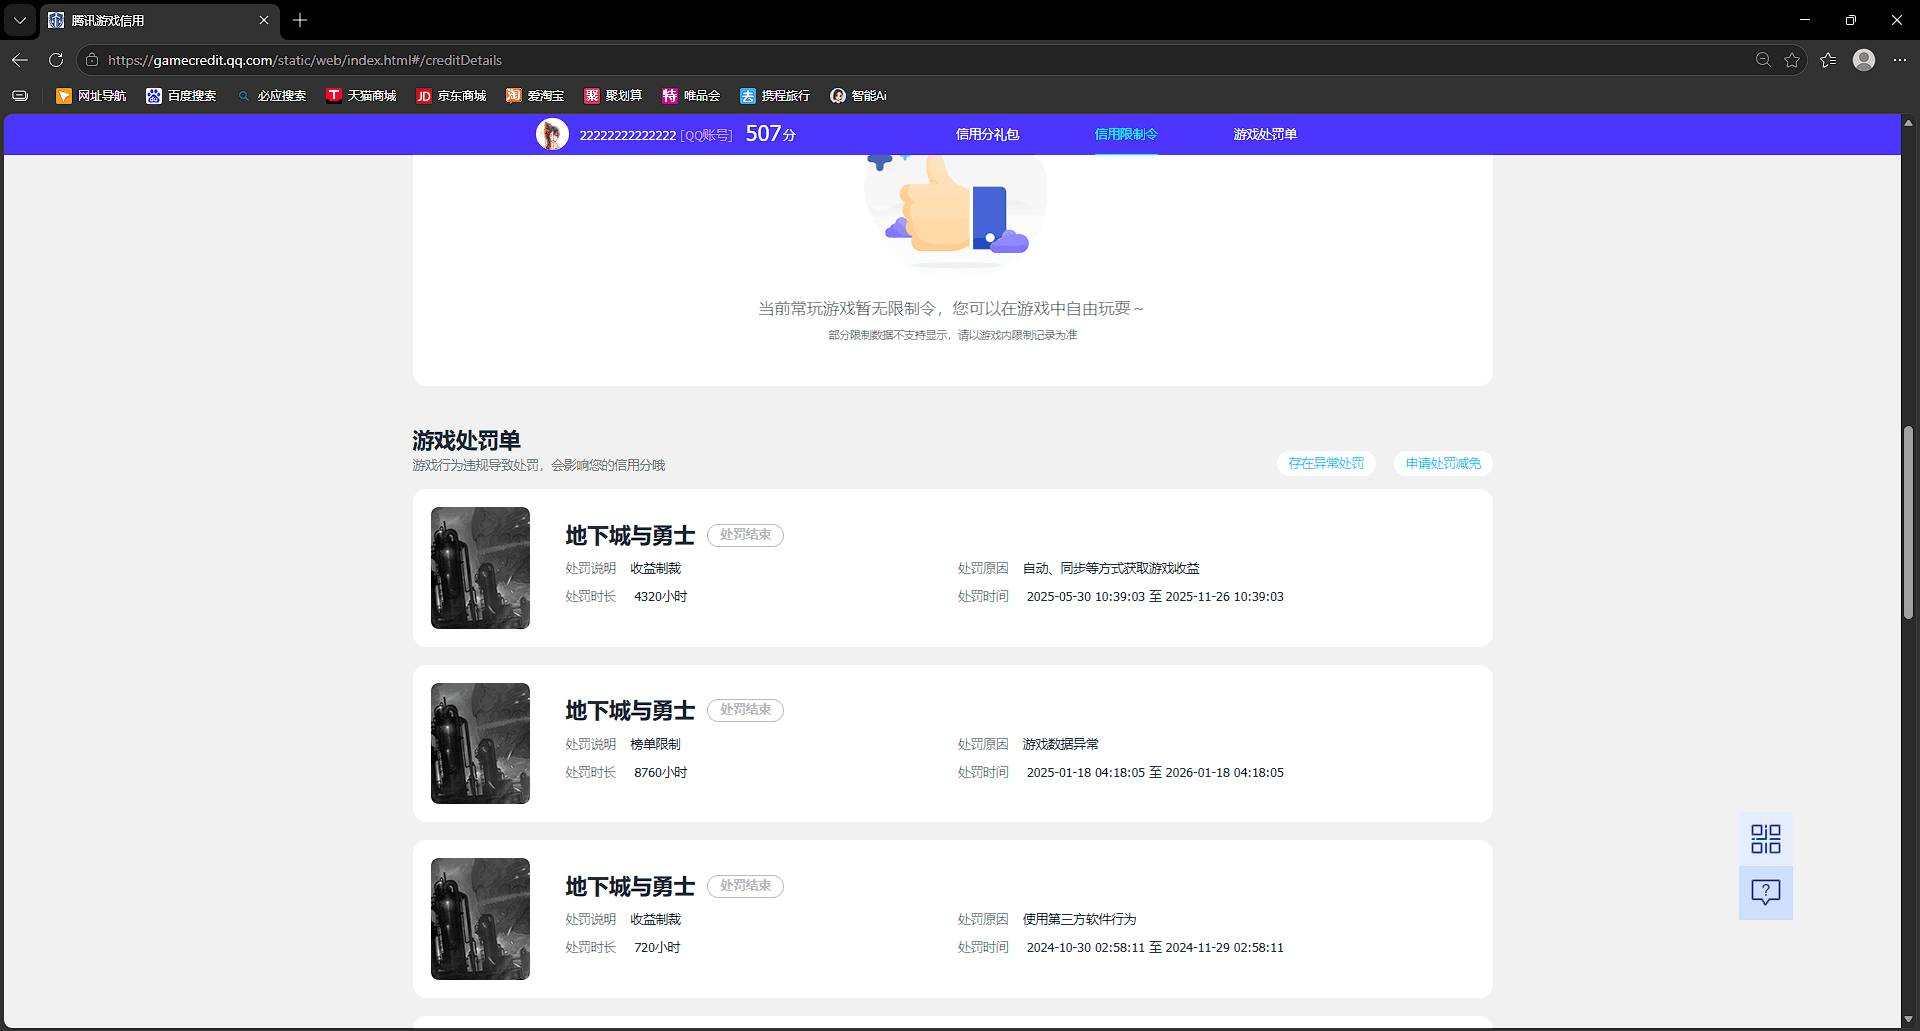Open the help question chat icon
The image size is (1920, 1031).
[x=1766, y=892]
